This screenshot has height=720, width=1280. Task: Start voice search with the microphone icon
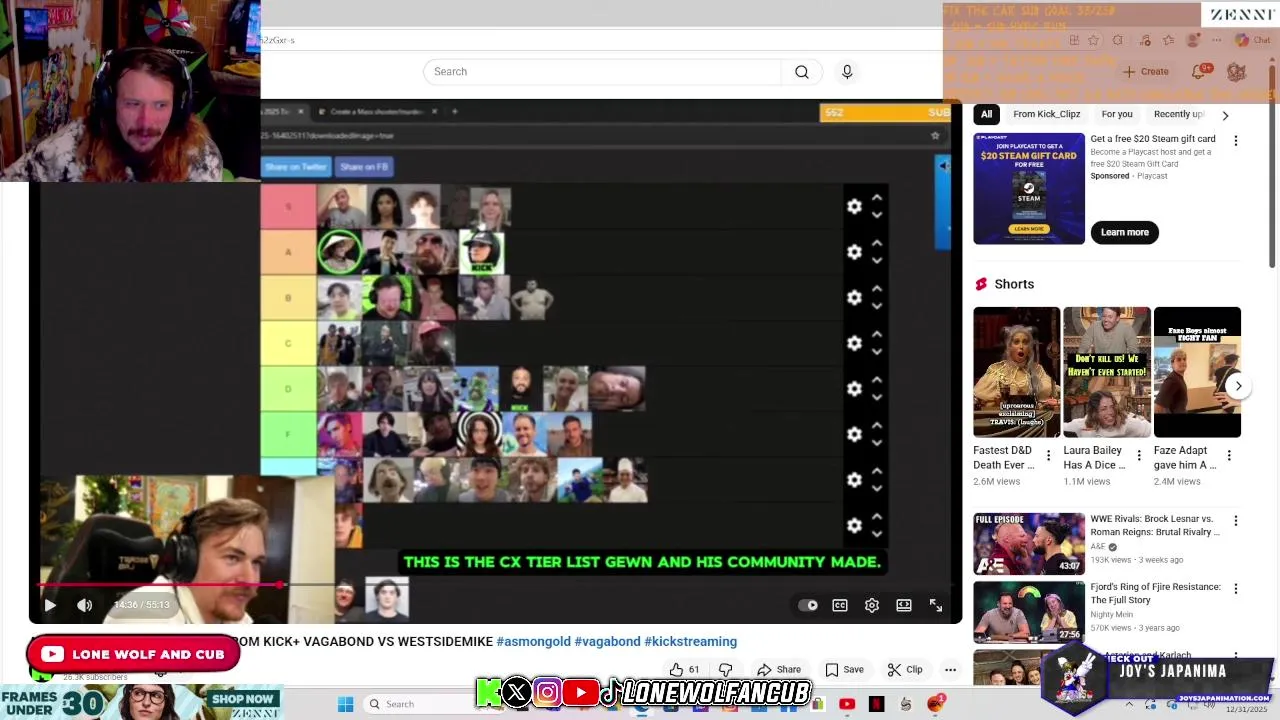click(x=847, y=72)
